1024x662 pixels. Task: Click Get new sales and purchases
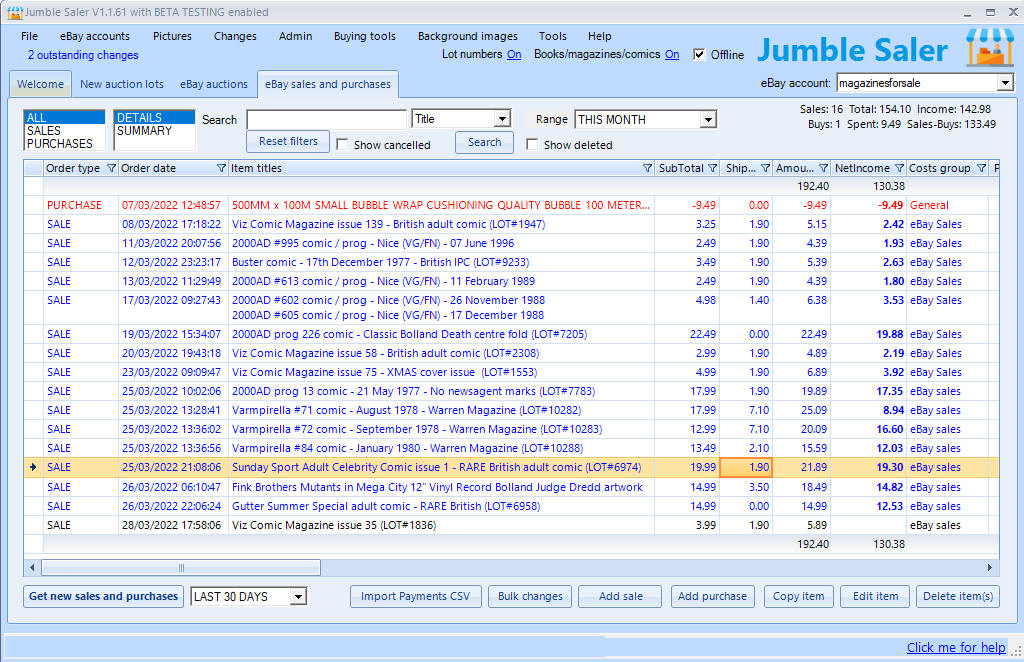point(103,596)
